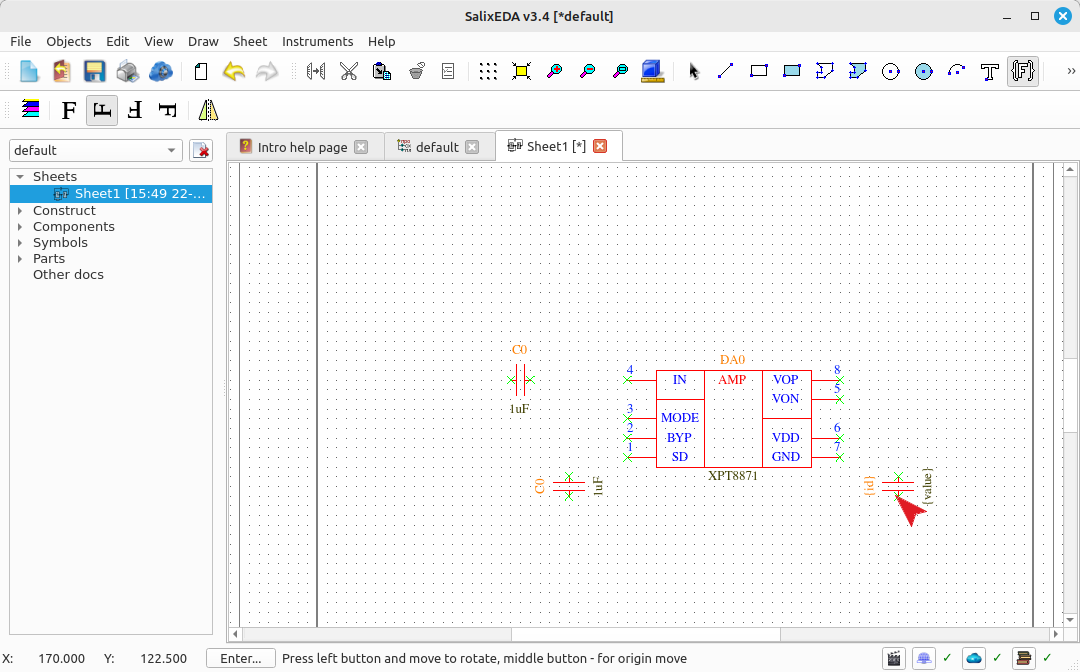Select the arrow pointer tool
This screenshot has height=672, width=1080.
pyautogui.click(x=694, y=71)
